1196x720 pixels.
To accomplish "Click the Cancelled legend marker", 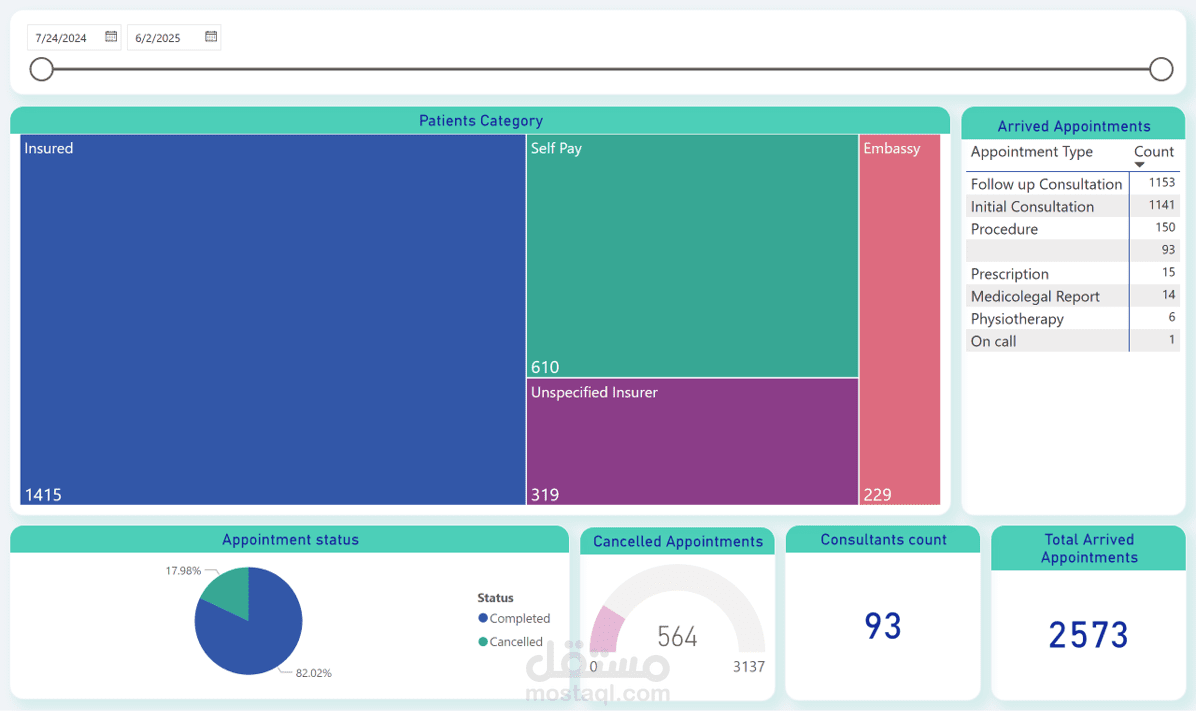I will point(483,641).
